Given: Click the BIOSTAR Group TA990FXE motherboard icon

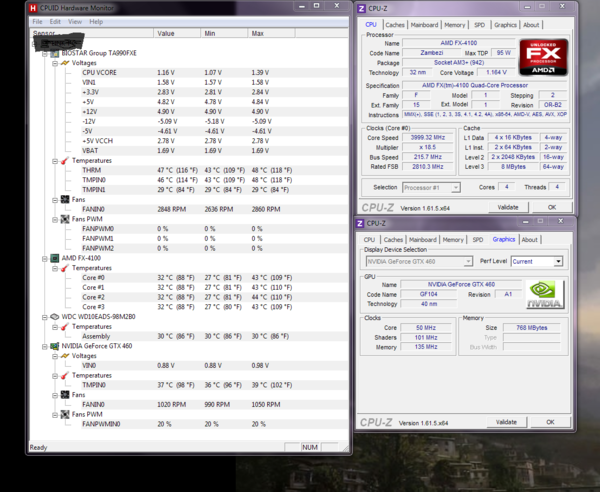Looking at the screenshot, I should click(x=55, y=54).
